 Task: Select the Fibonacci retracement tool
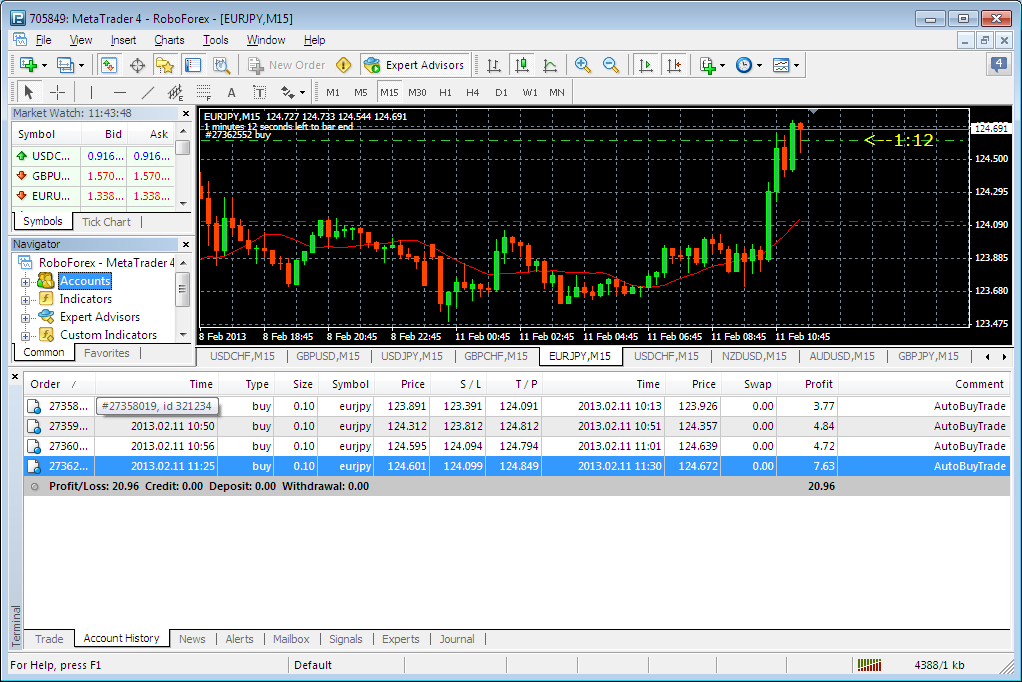pyautogui.click(x=203, y=92)
